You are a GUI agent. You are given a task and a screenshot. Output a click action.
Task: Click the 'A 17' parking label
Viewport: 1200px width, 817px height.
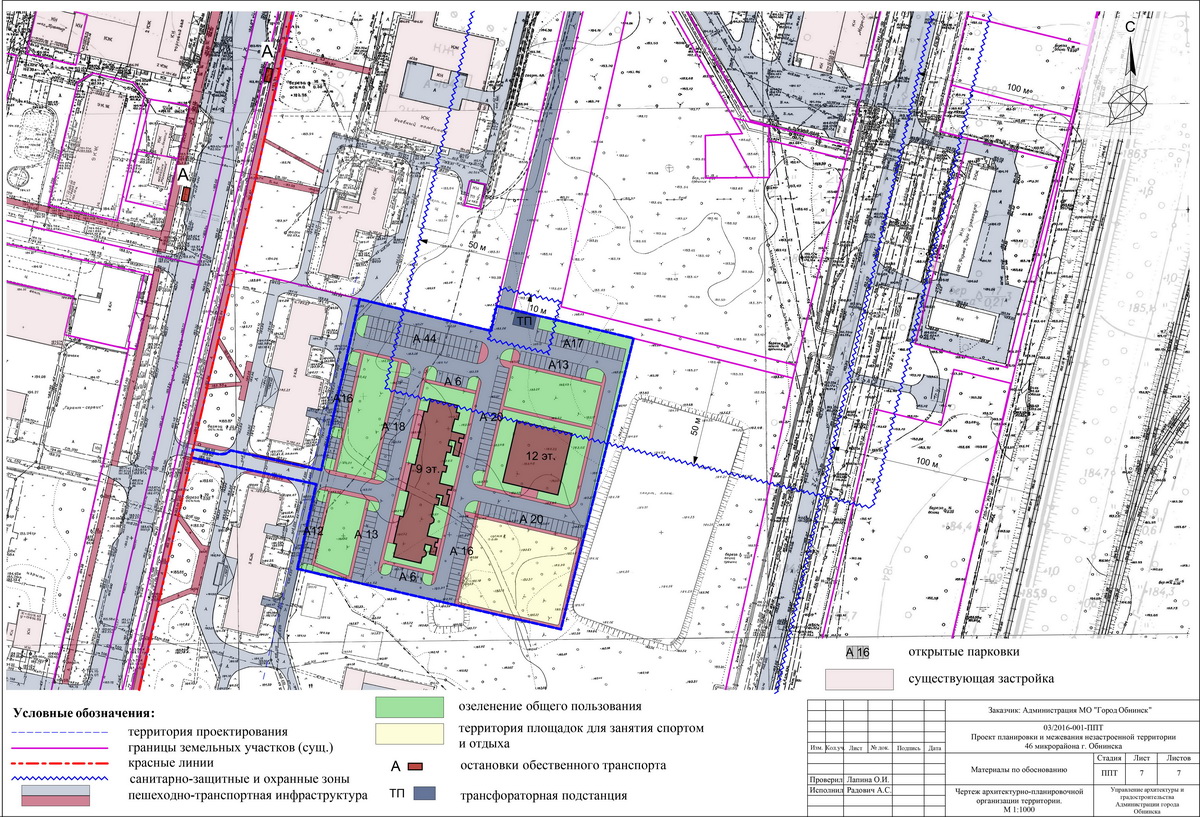point(573,344)
